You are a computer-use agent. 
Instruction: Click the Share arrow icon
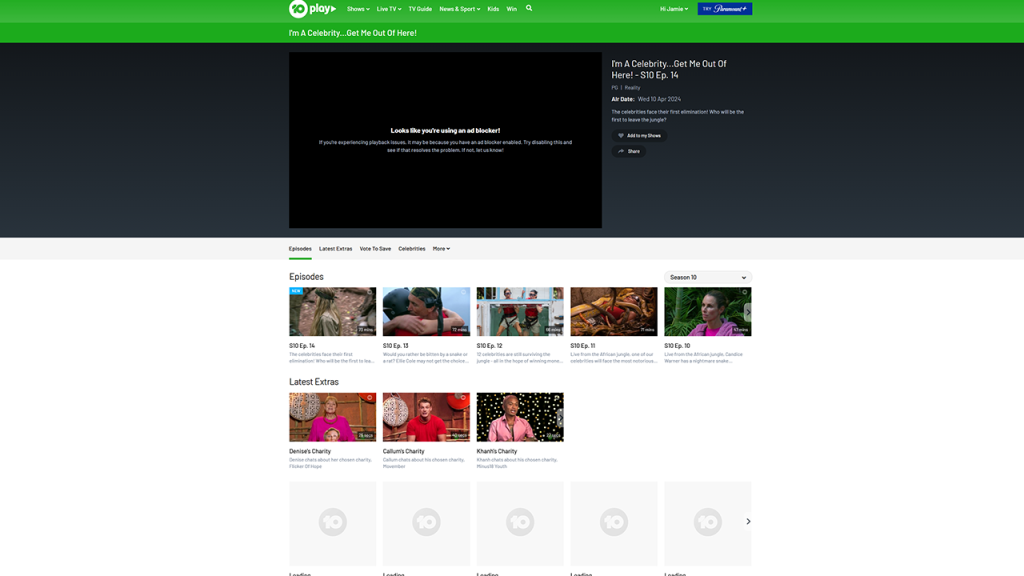tap(621, 152)
